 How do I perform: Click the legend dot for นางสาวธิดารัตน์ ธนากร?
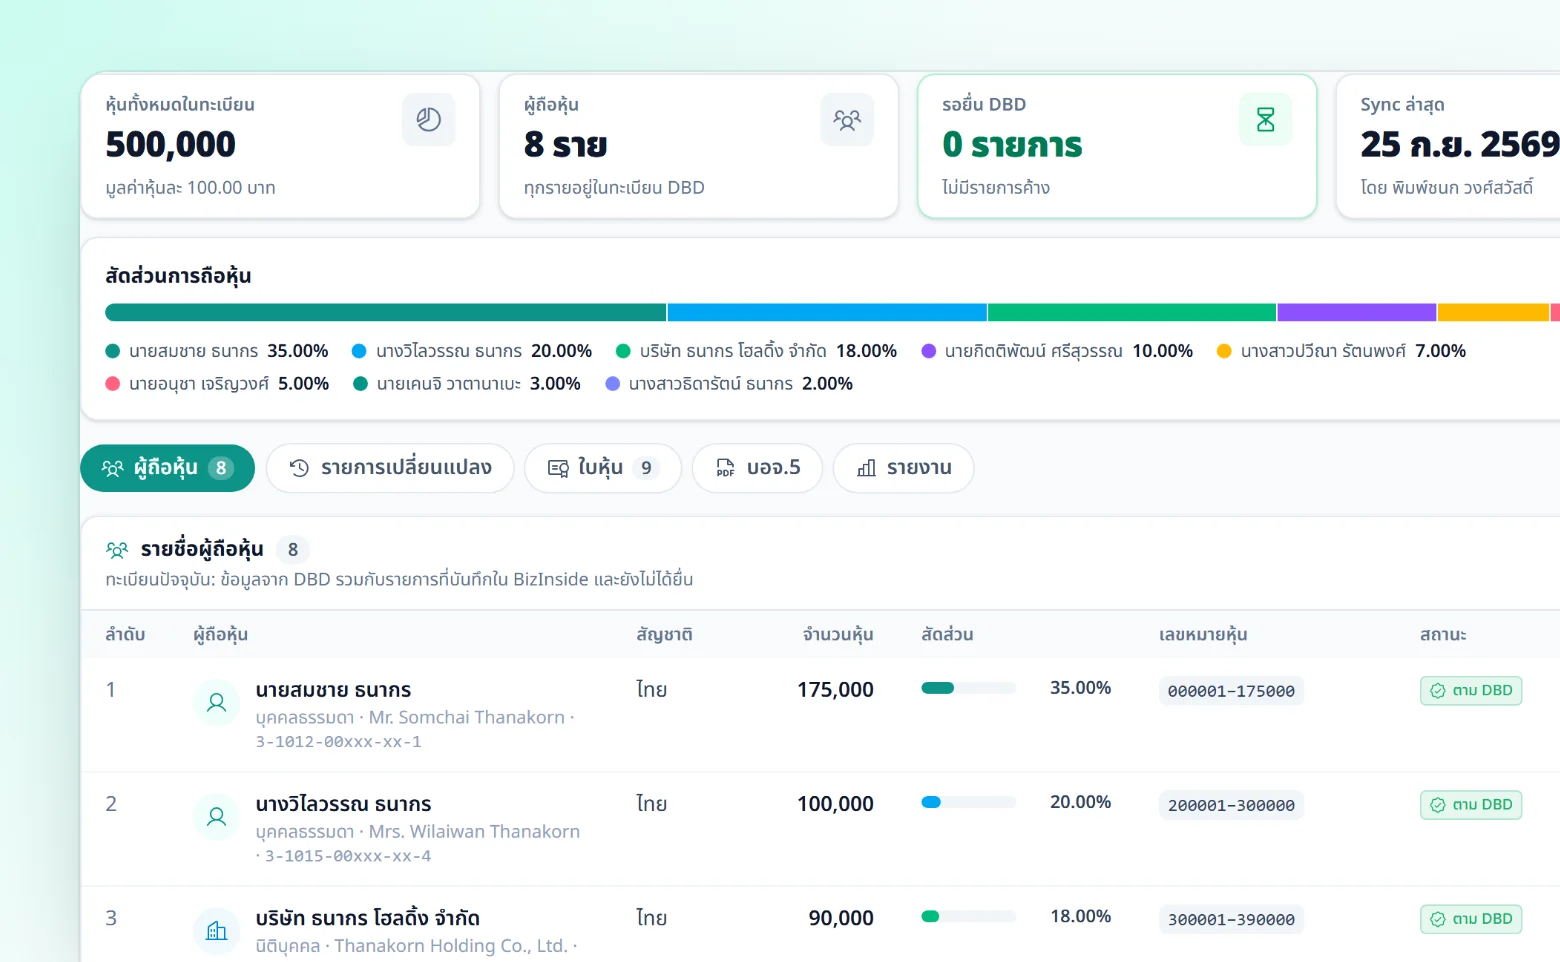click(x=613, y=384)
